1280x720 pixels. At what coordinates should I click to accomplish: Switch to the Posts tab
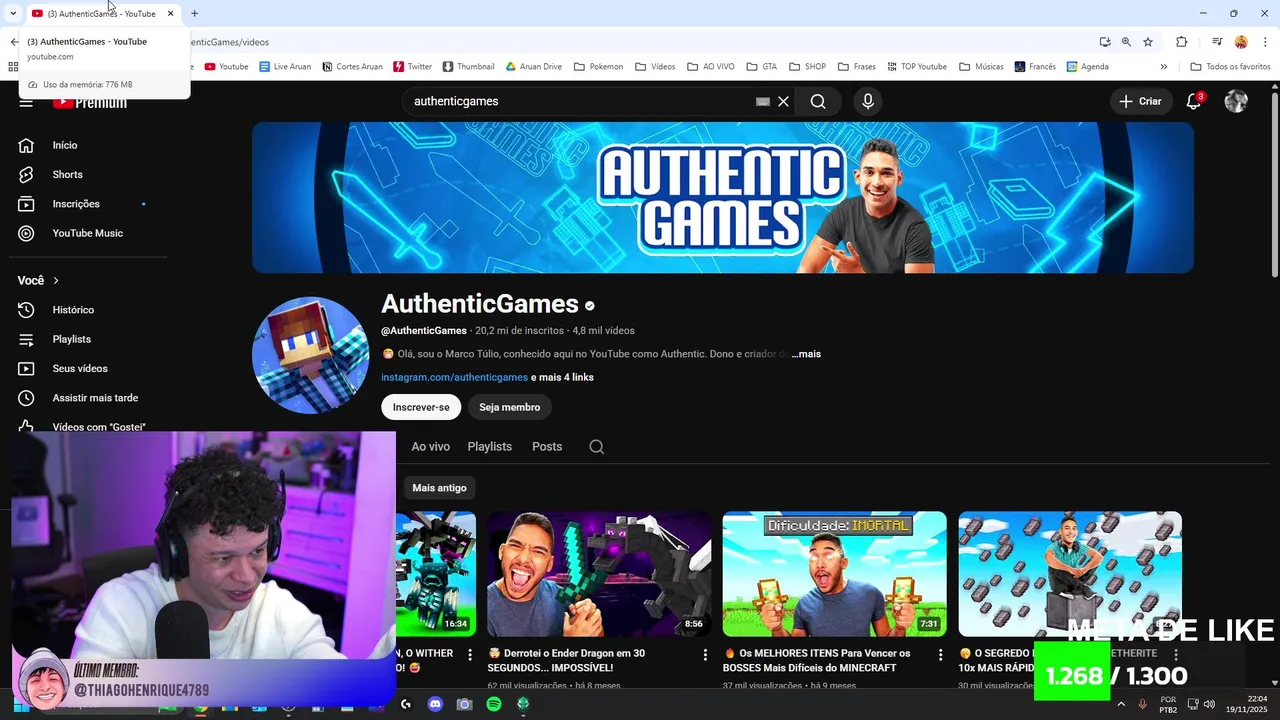547,447
